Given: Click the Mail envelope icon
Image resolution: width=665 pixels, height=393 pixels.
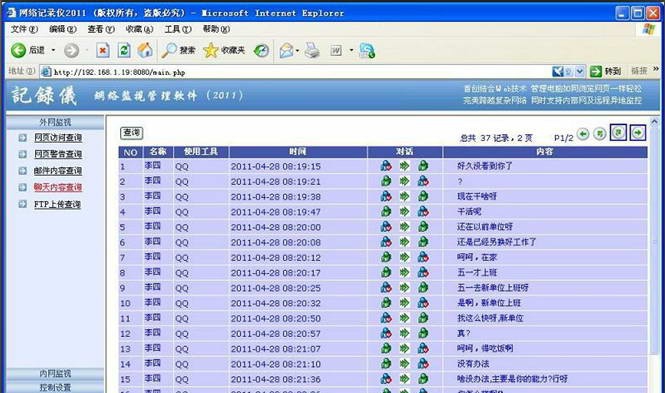Looking at the screenshot, I should (x=286, y=51).
